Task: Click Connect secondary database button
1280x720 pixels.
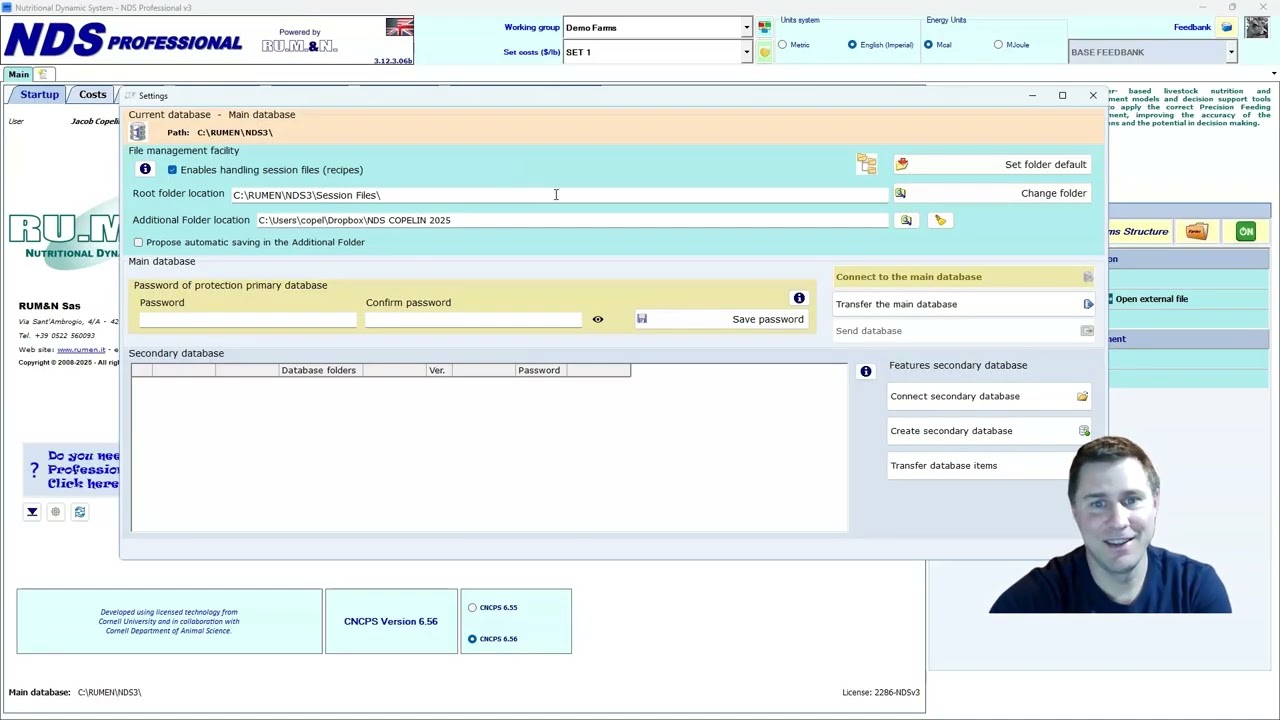Action: point(989,396)
